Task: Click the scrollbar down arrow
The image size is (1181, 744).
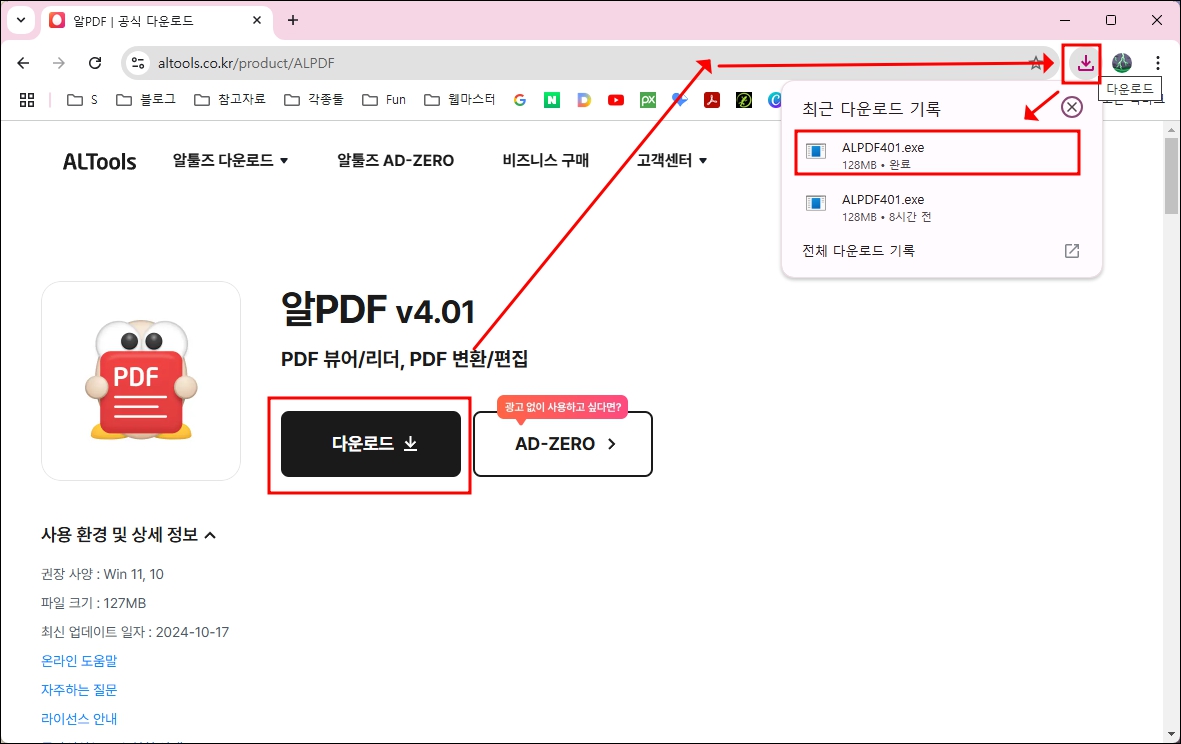Action: tap(1171, 733)
